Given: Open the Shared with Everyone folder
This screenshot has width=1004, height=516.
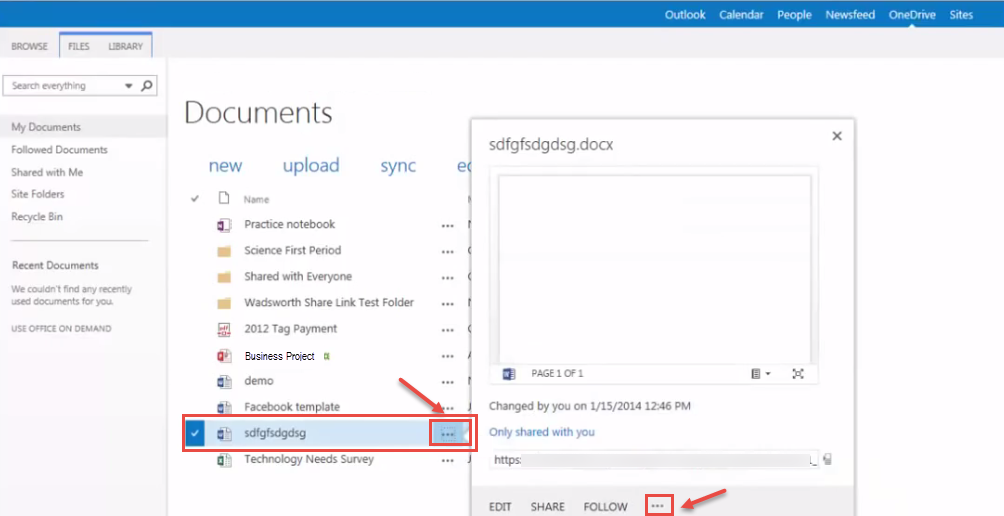Looking at the screenshot, I should (x=298, y=277).
